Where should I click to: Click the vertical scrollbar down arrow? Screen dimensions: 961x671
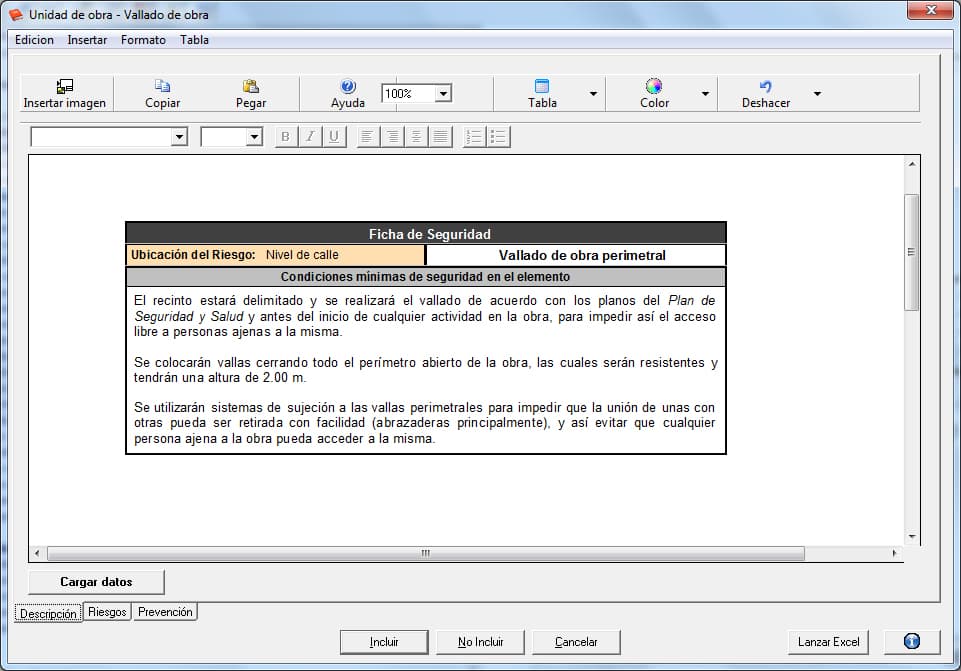911,537
